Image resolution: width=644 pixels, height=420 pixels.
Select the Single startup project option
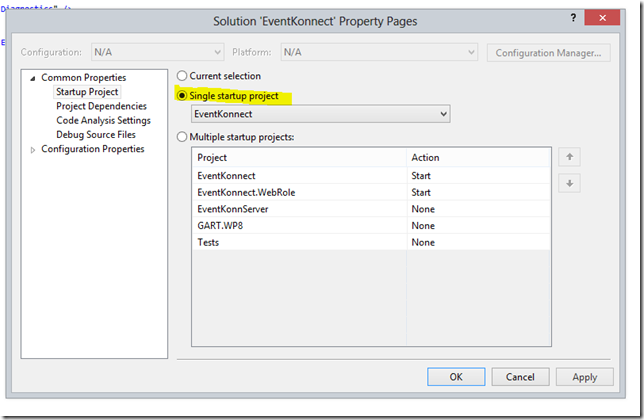[x=182, y=96]
